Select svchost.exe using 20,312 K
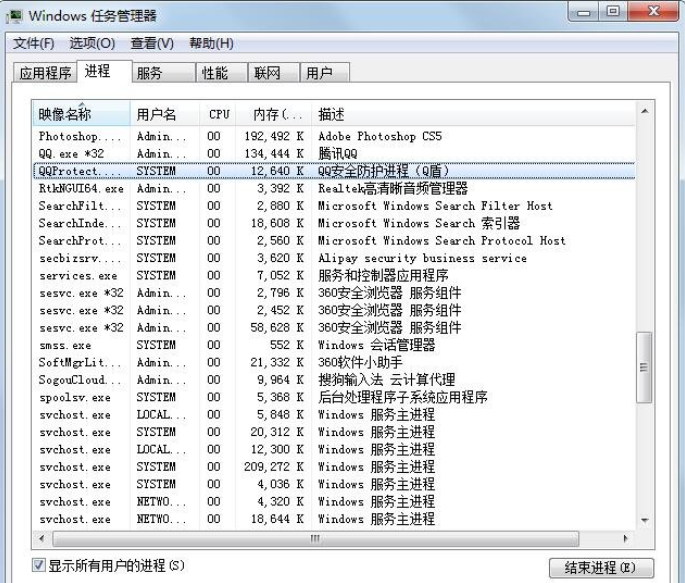This screenshot has width=685, height=583. coord(334,432)
